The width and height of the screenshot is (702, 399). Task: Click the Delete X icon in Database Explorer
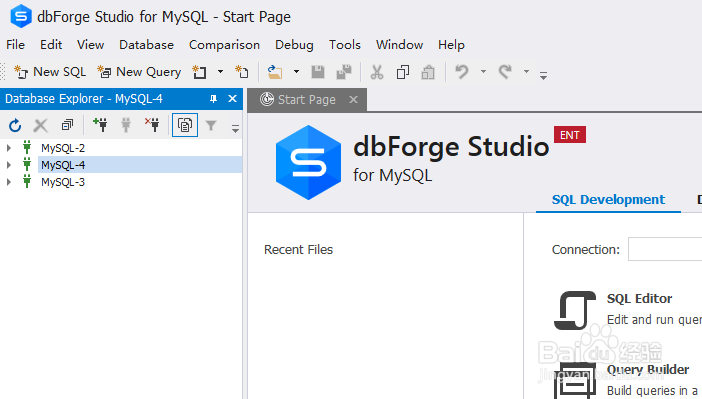[x=41, y=125]
